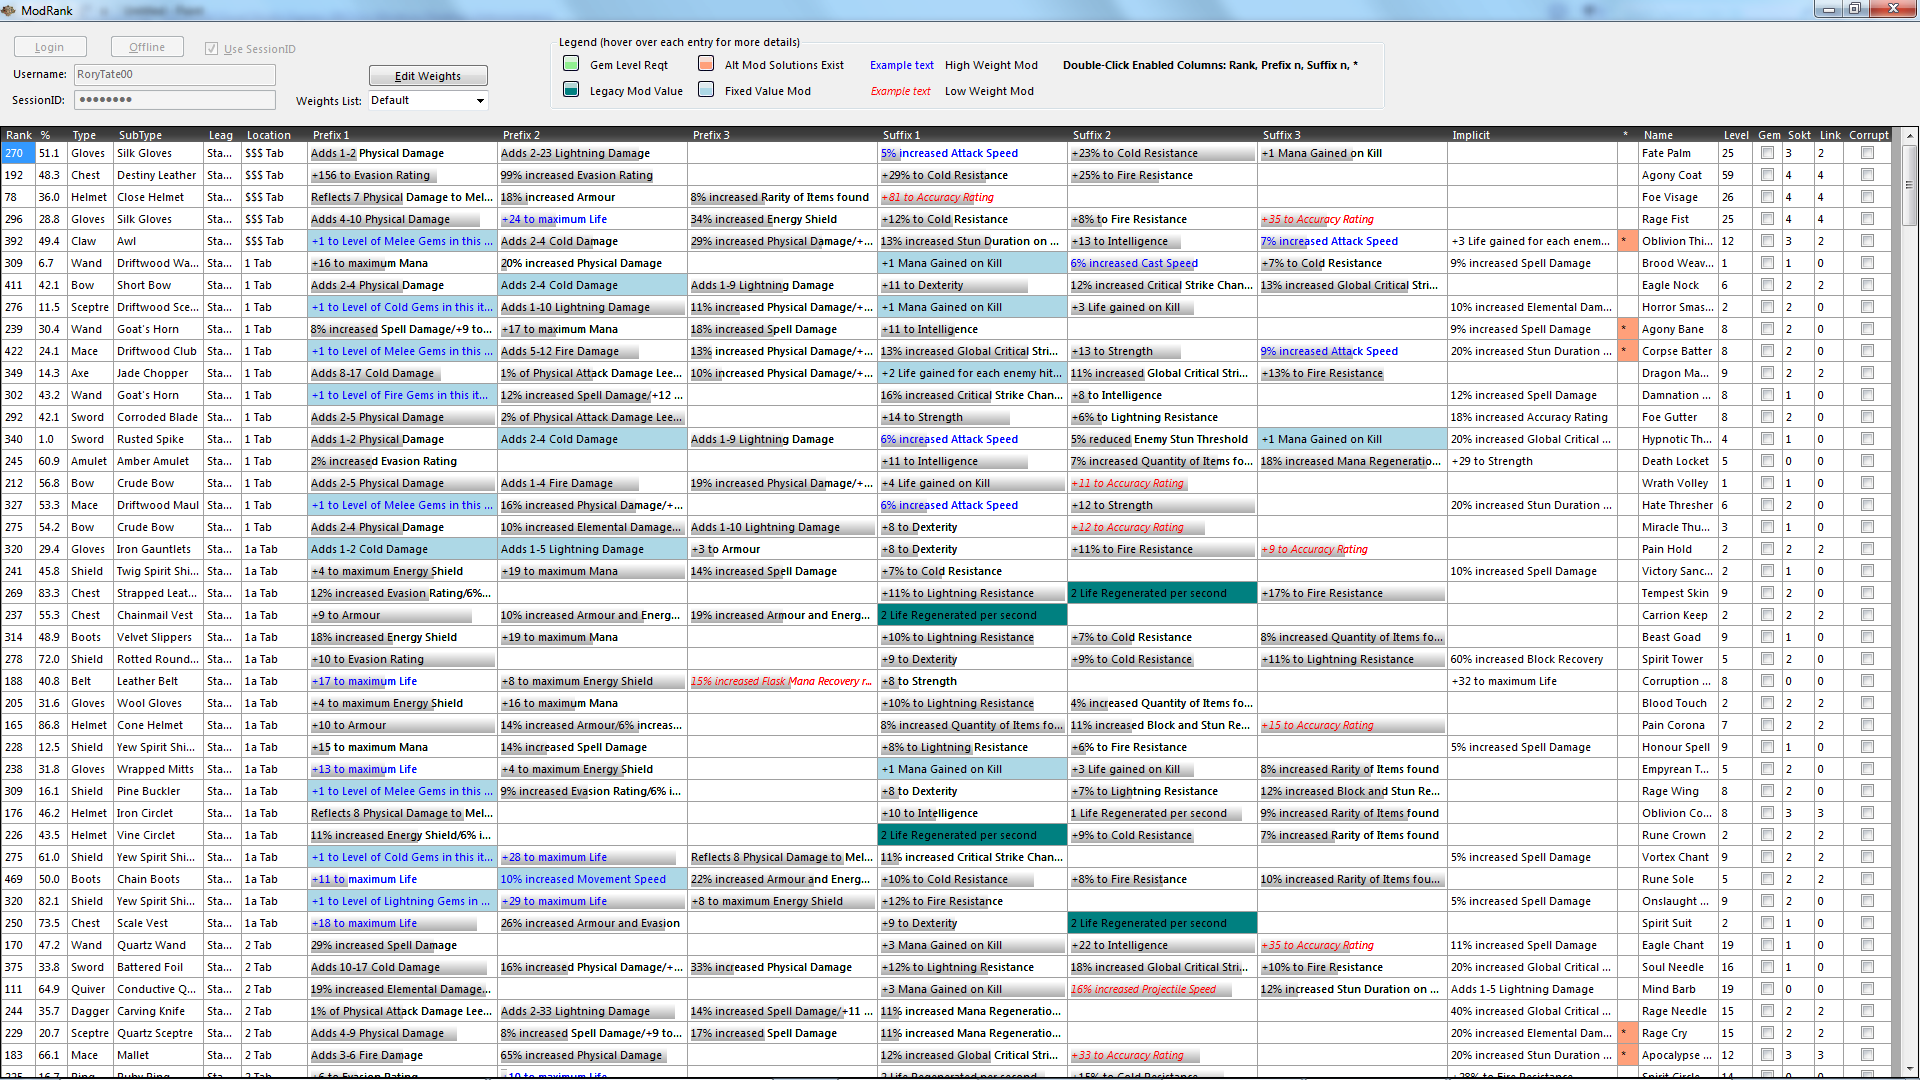The height and width of the screenshot is (1080, 1920).
Task: Click the light blue Fixed Value Mod swatch
Action: [x=706, y=90]
